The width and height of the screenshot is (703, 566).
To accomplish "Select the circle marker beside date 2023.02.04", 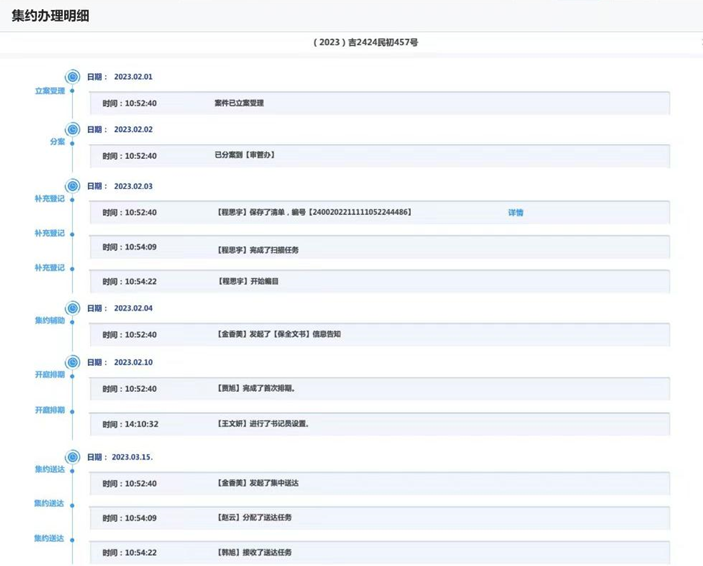I will (x=72, y=309).
